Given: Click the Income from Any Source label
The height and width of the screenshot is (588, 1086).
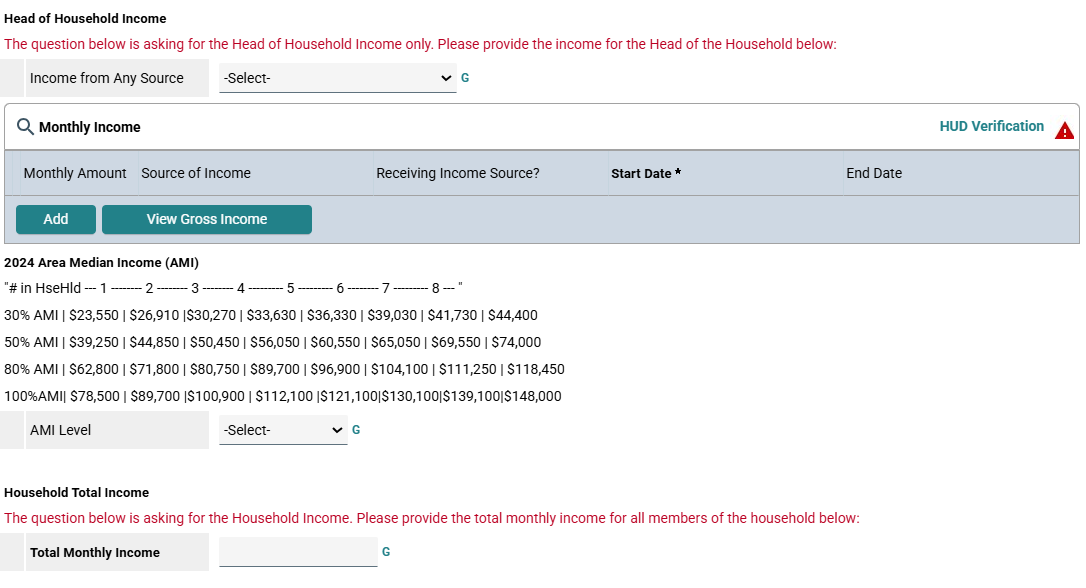Looking at the screenshot, I should (107, 78).
